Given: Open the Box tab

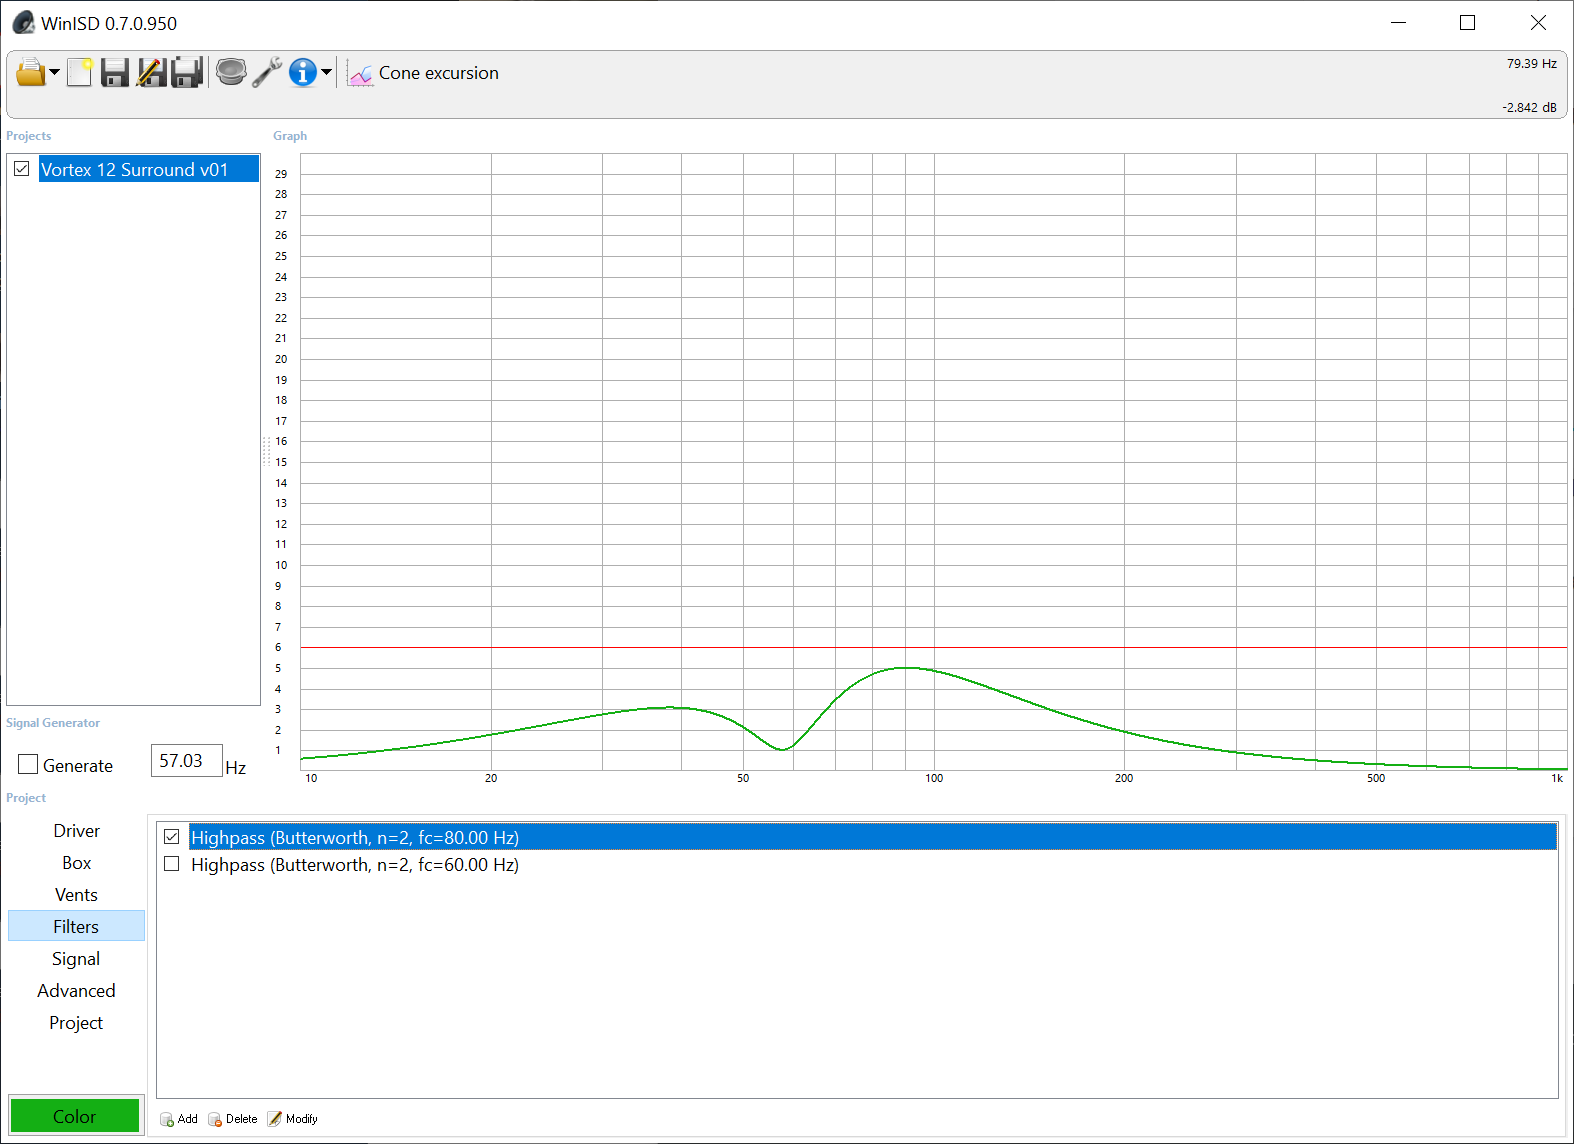Looking at the screenshot, I should point(76,863).
